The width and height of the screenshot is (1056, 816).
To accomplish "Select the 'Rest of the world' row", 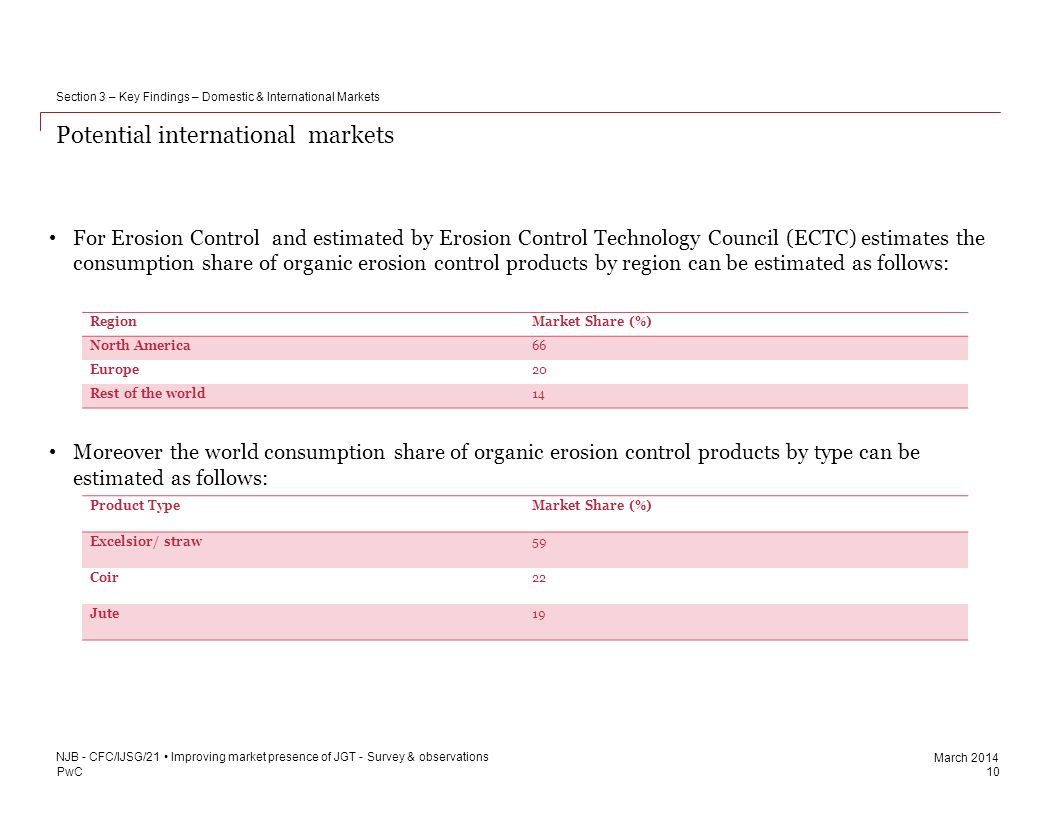I will 525,396.
